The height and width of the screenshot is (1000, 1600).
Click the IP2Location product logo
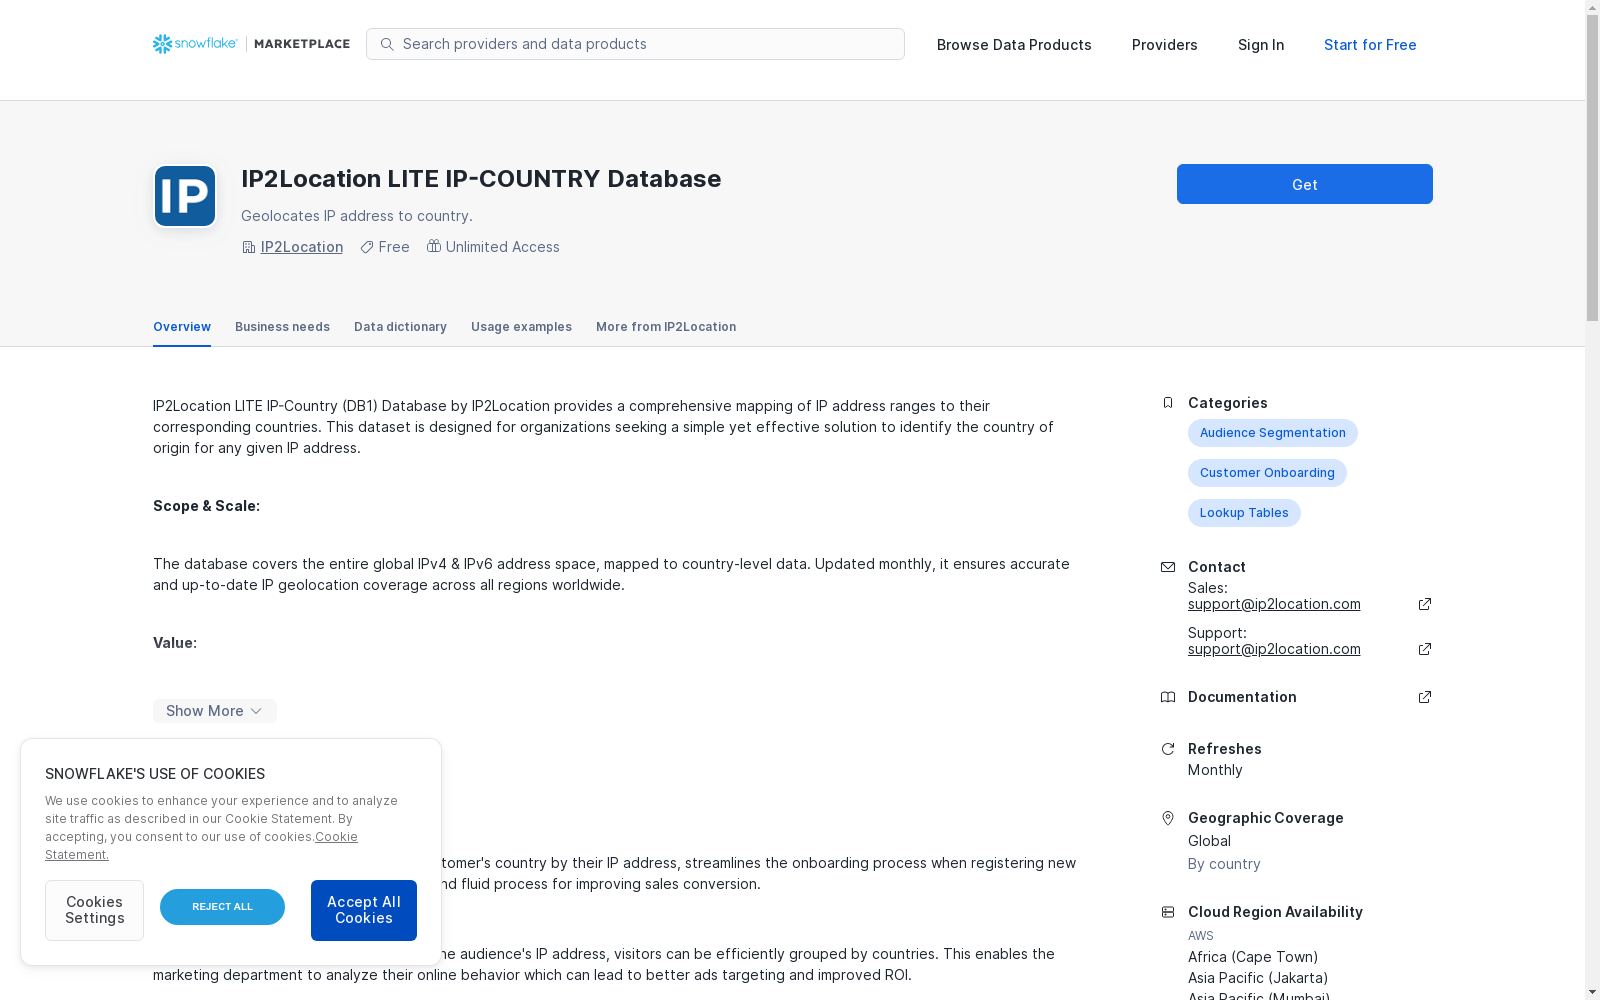pos(185,196)
